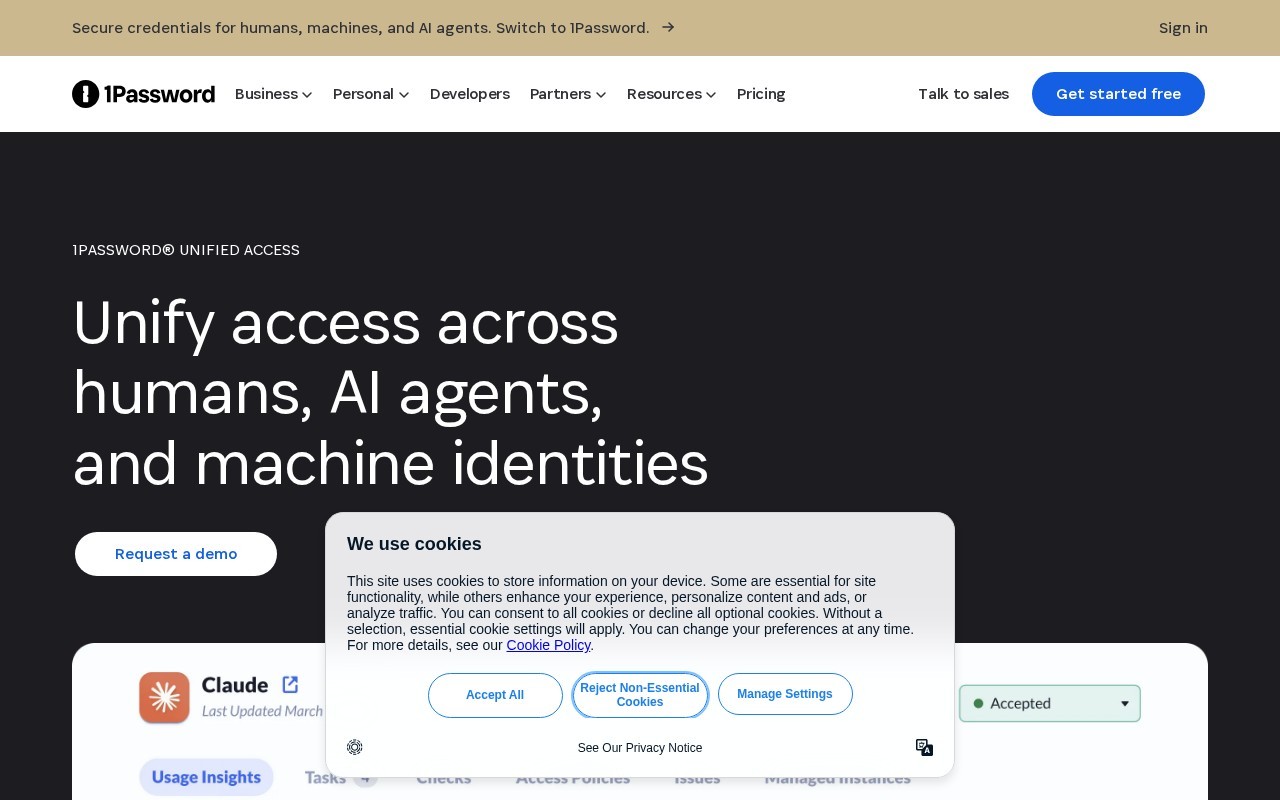Click the Claude app icon
The width and height of the screenshot is (1280, 800).
click(x=164, y=697)
